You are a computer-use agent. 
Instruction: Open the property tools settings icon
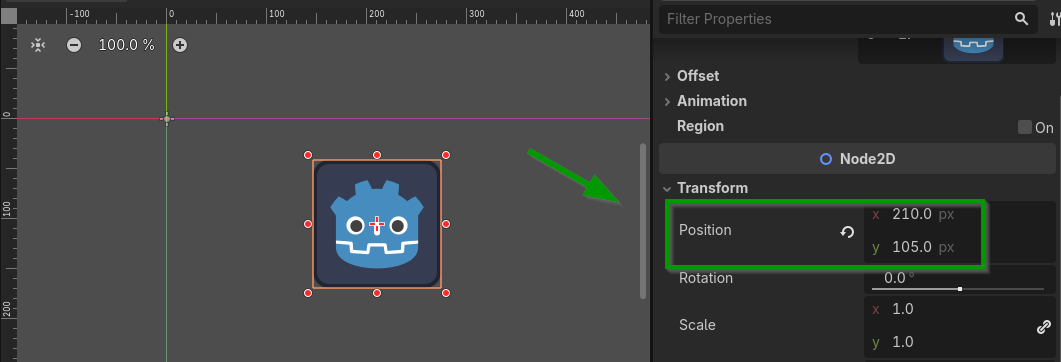(x=1055, y=19)
